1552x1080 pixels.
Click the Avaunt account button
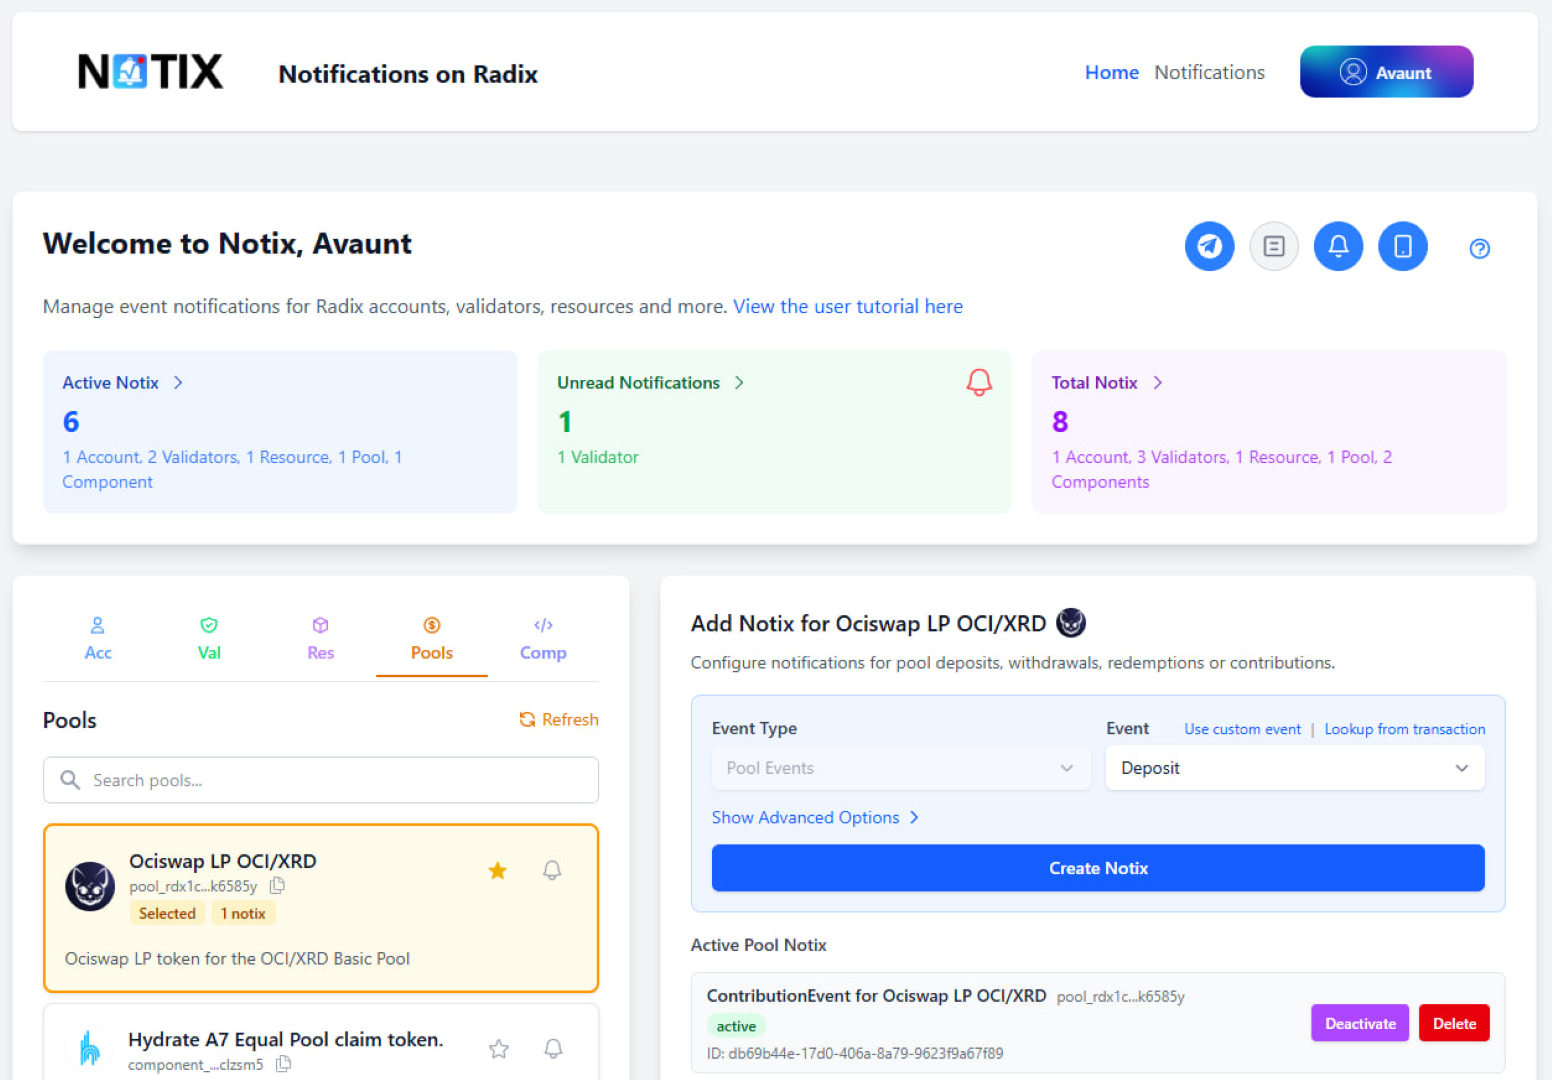tap(1386, 72)
